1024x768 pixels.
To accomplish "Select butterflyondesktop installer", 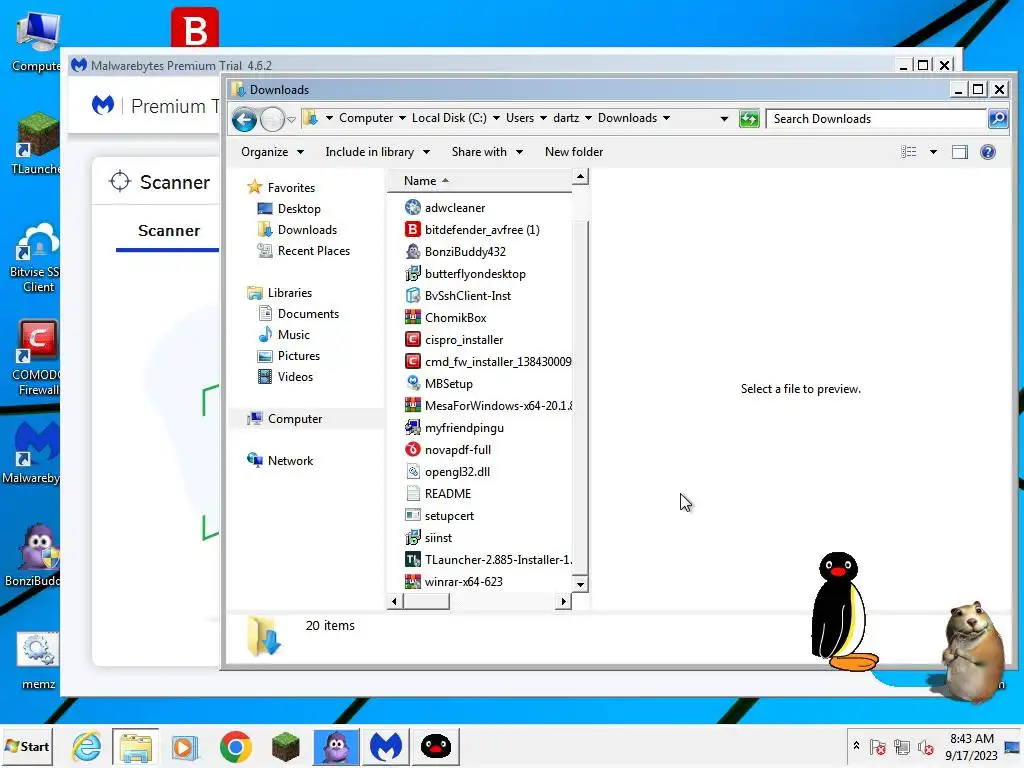I will (465, 274).
